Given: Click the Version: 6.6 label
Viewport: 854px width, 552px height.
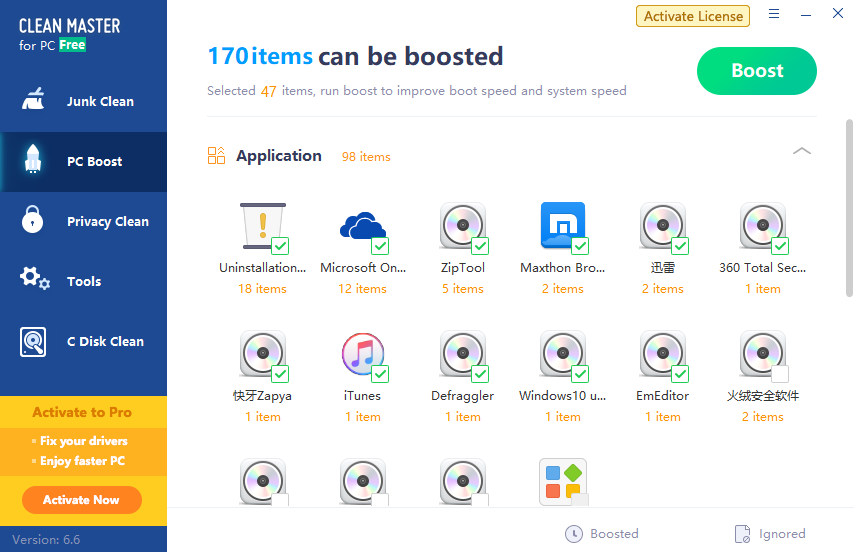Looking at the screenshot, I should tap(46, 540).
